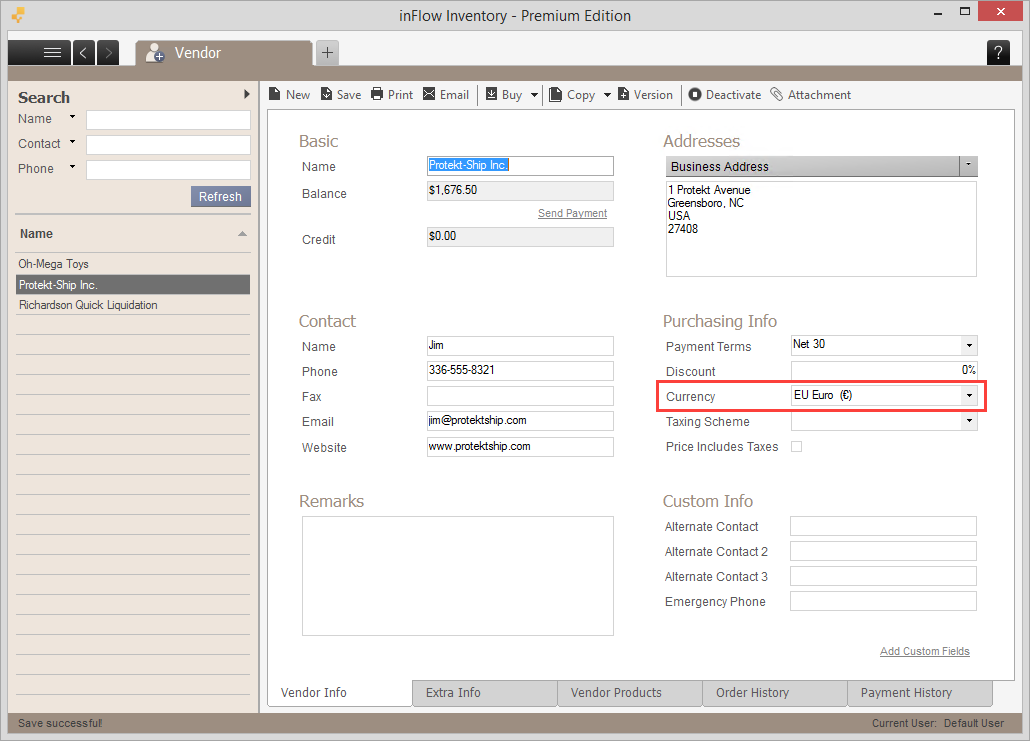Click the inFlow app logo icon
The image size is (1030, 741).
(x=18, y=14)
